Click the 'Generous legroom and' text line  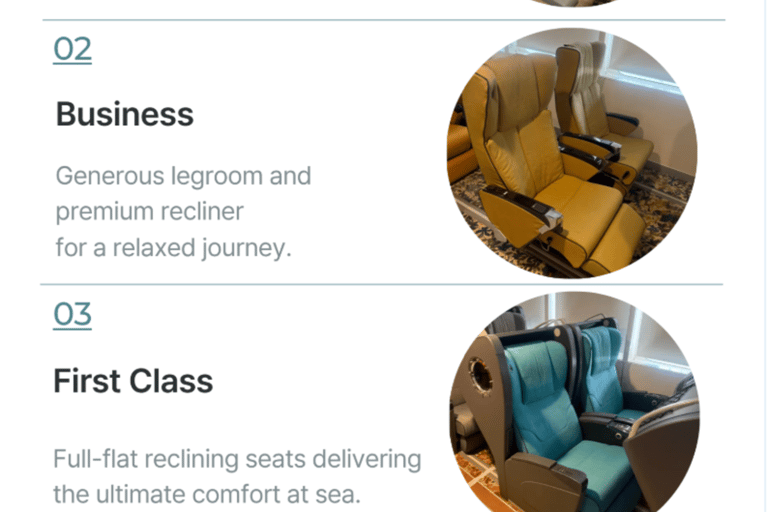[183, 176]
